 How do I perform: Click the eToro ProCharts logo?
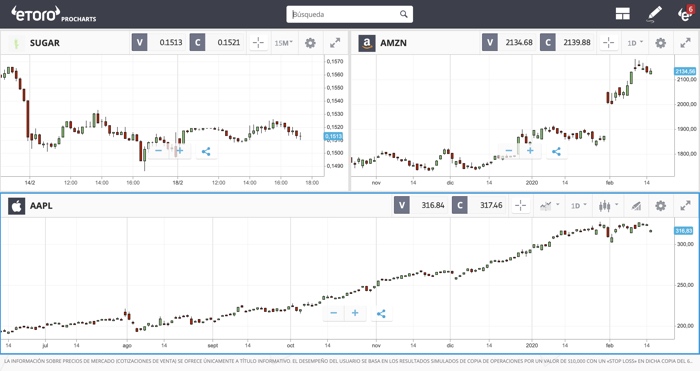pyautogui.click(x=54, y=14)
